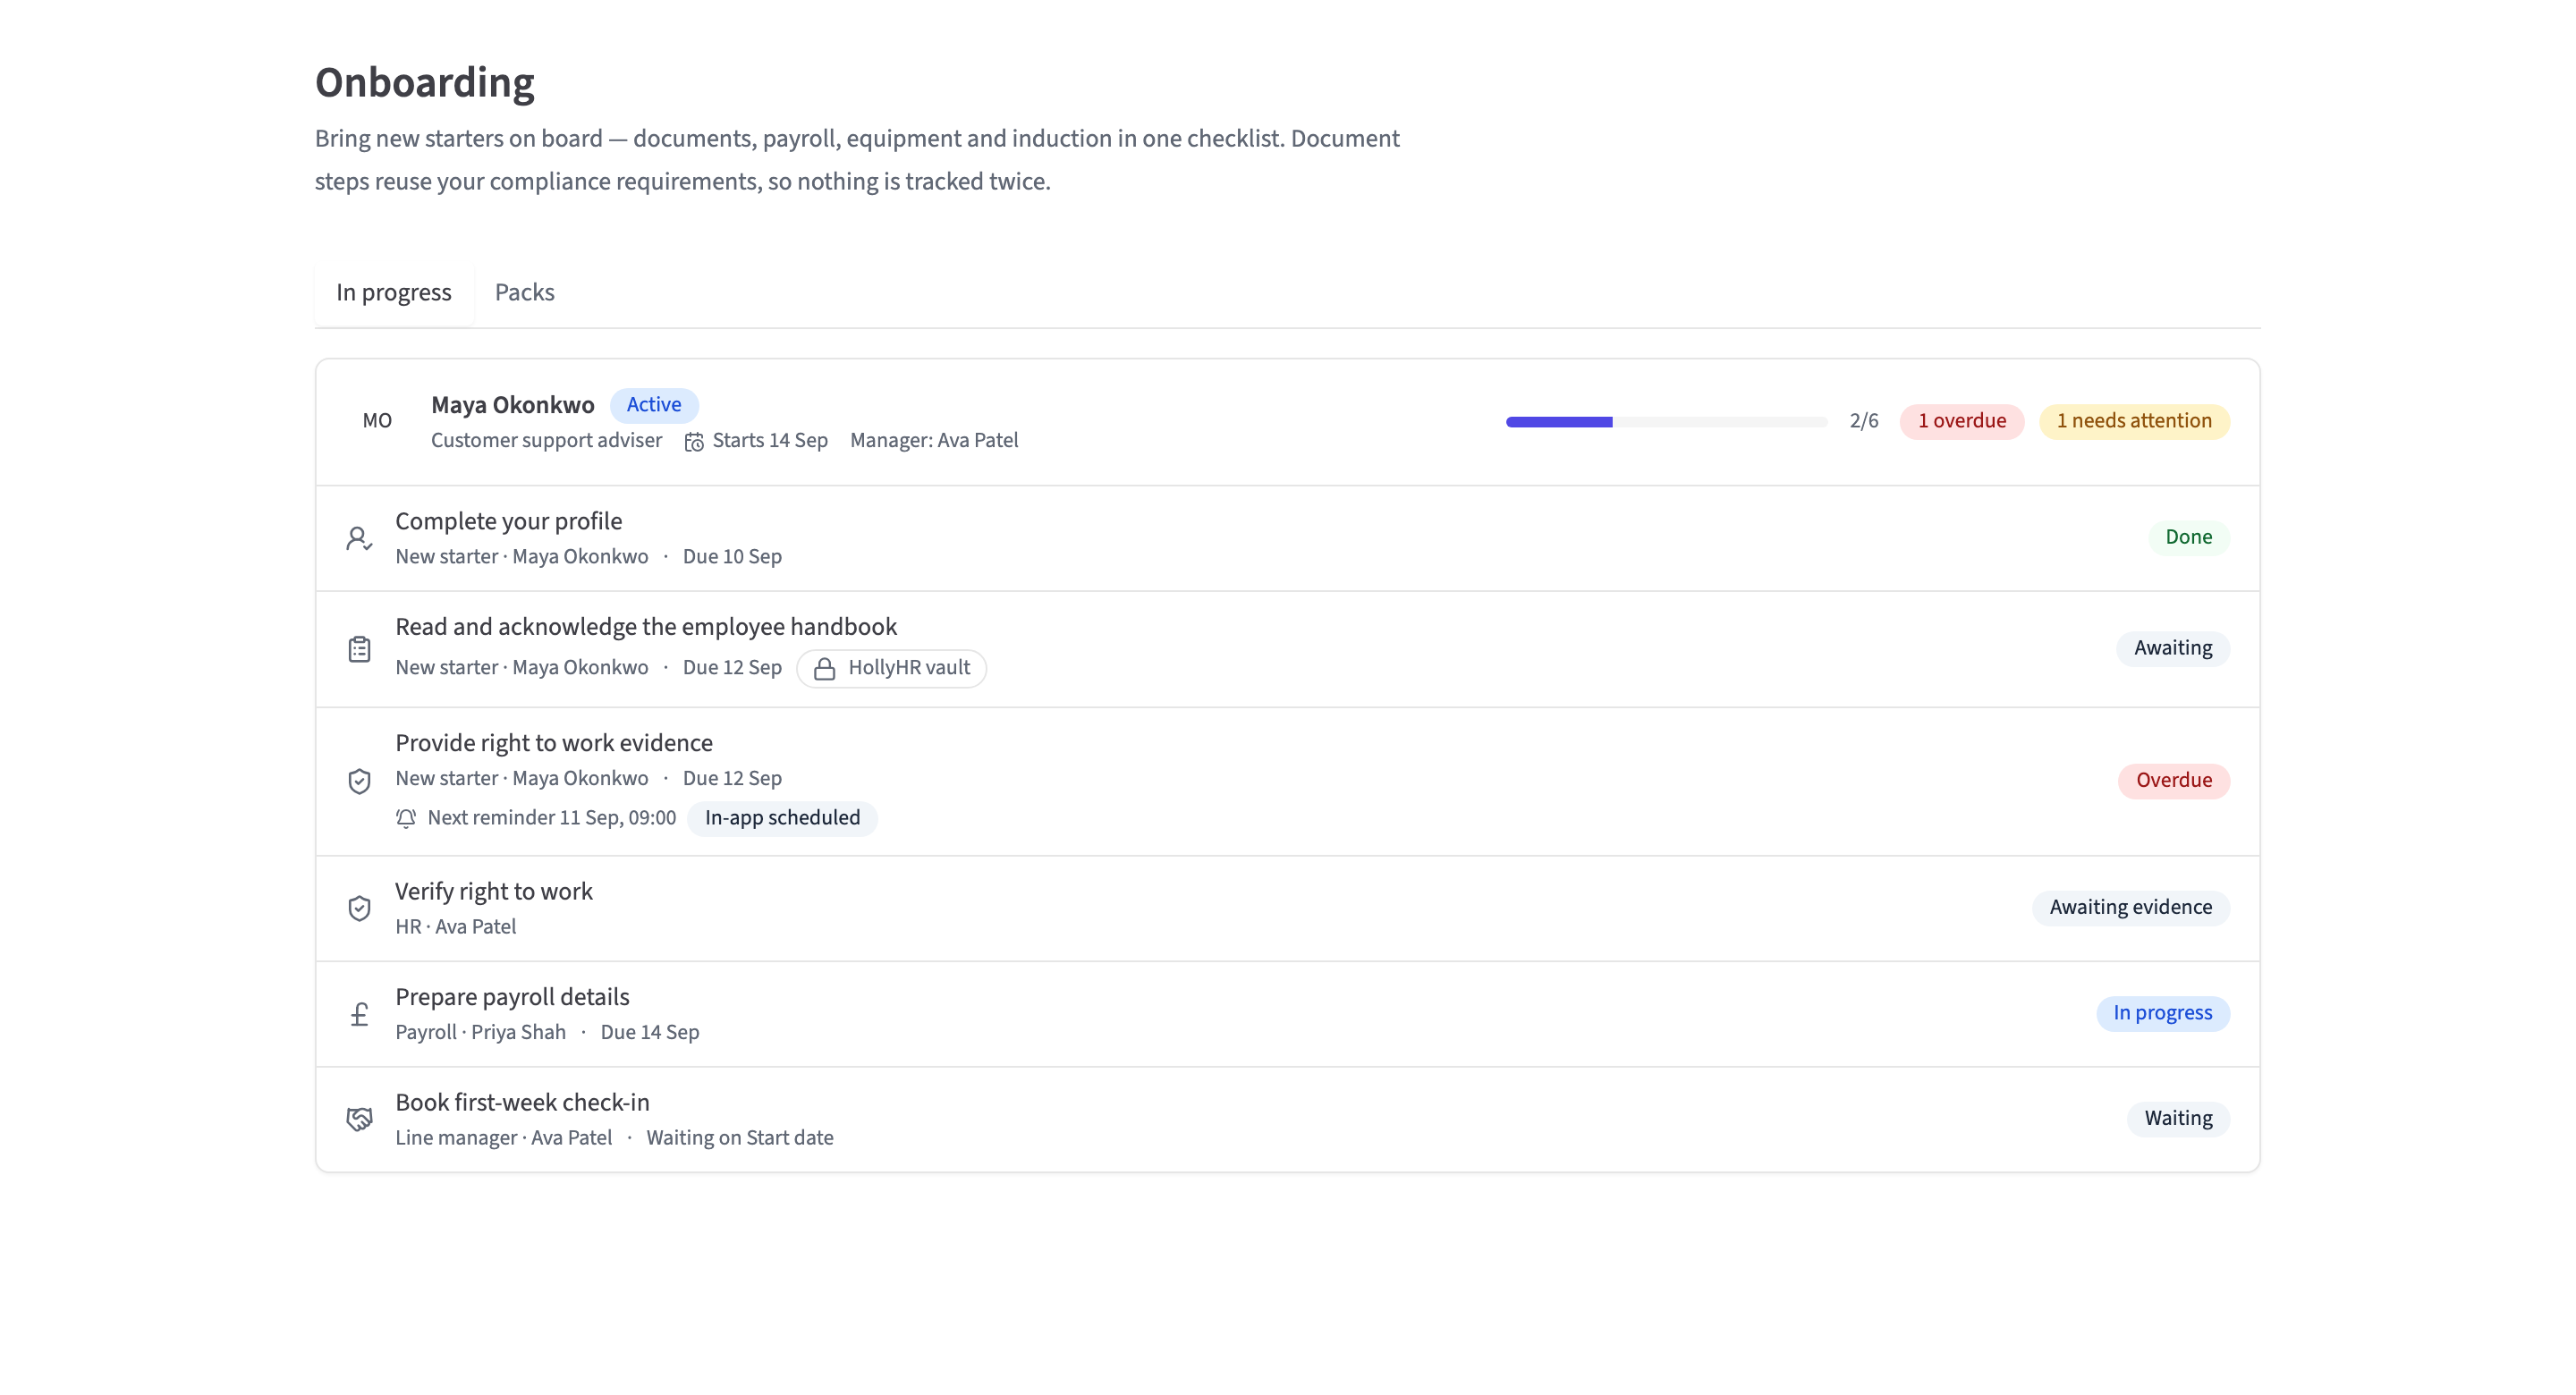Screen dimensions: 2576x1395
Task: Click the calendar icon next to Starts 14 Sep
Action: click(694, 441)
